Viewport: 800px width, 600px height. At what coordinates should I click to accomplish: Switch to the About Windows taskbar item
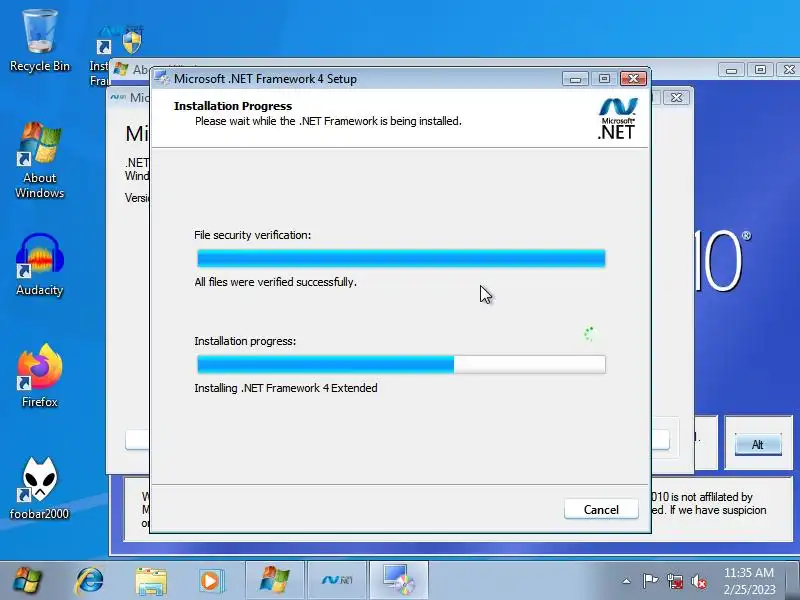point(275,580)
